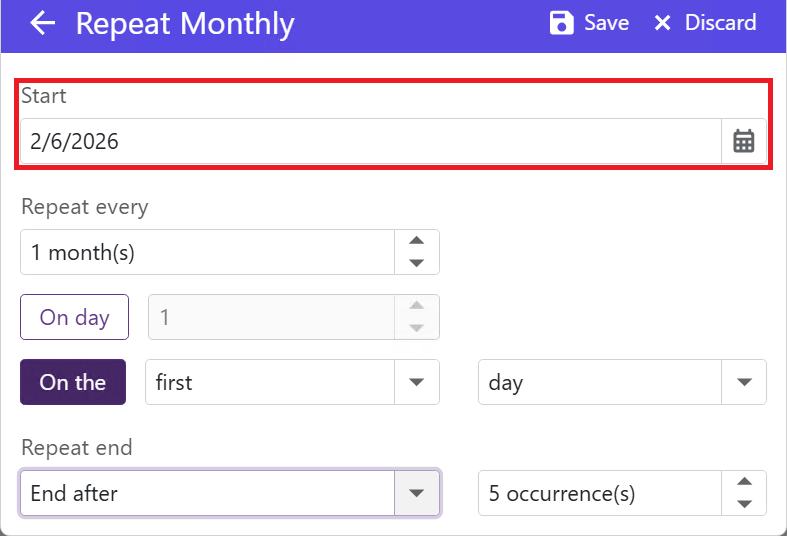The height and width of the screenshot is (536, 787).
Task: Click the '5 occurrence(s)' field
Action: pyautogui.click(x=600, y=493)
